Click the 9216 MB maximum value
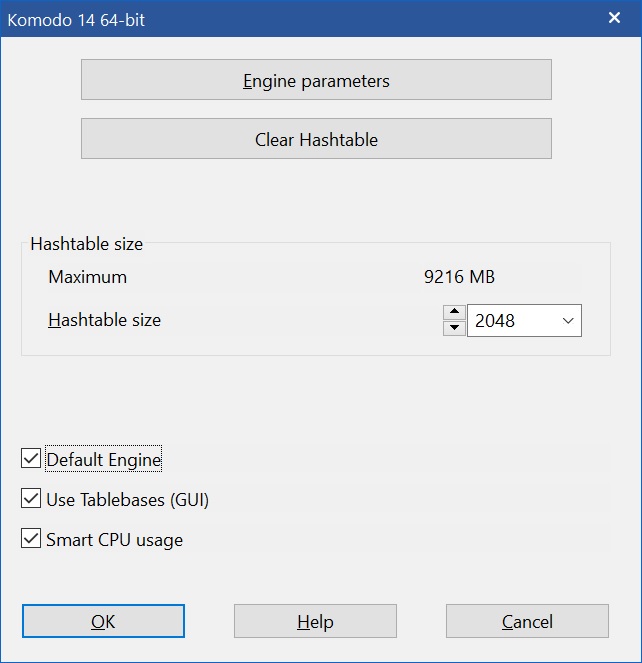The width and height of the screenshot is (642, 663). (x=459, y=277)
